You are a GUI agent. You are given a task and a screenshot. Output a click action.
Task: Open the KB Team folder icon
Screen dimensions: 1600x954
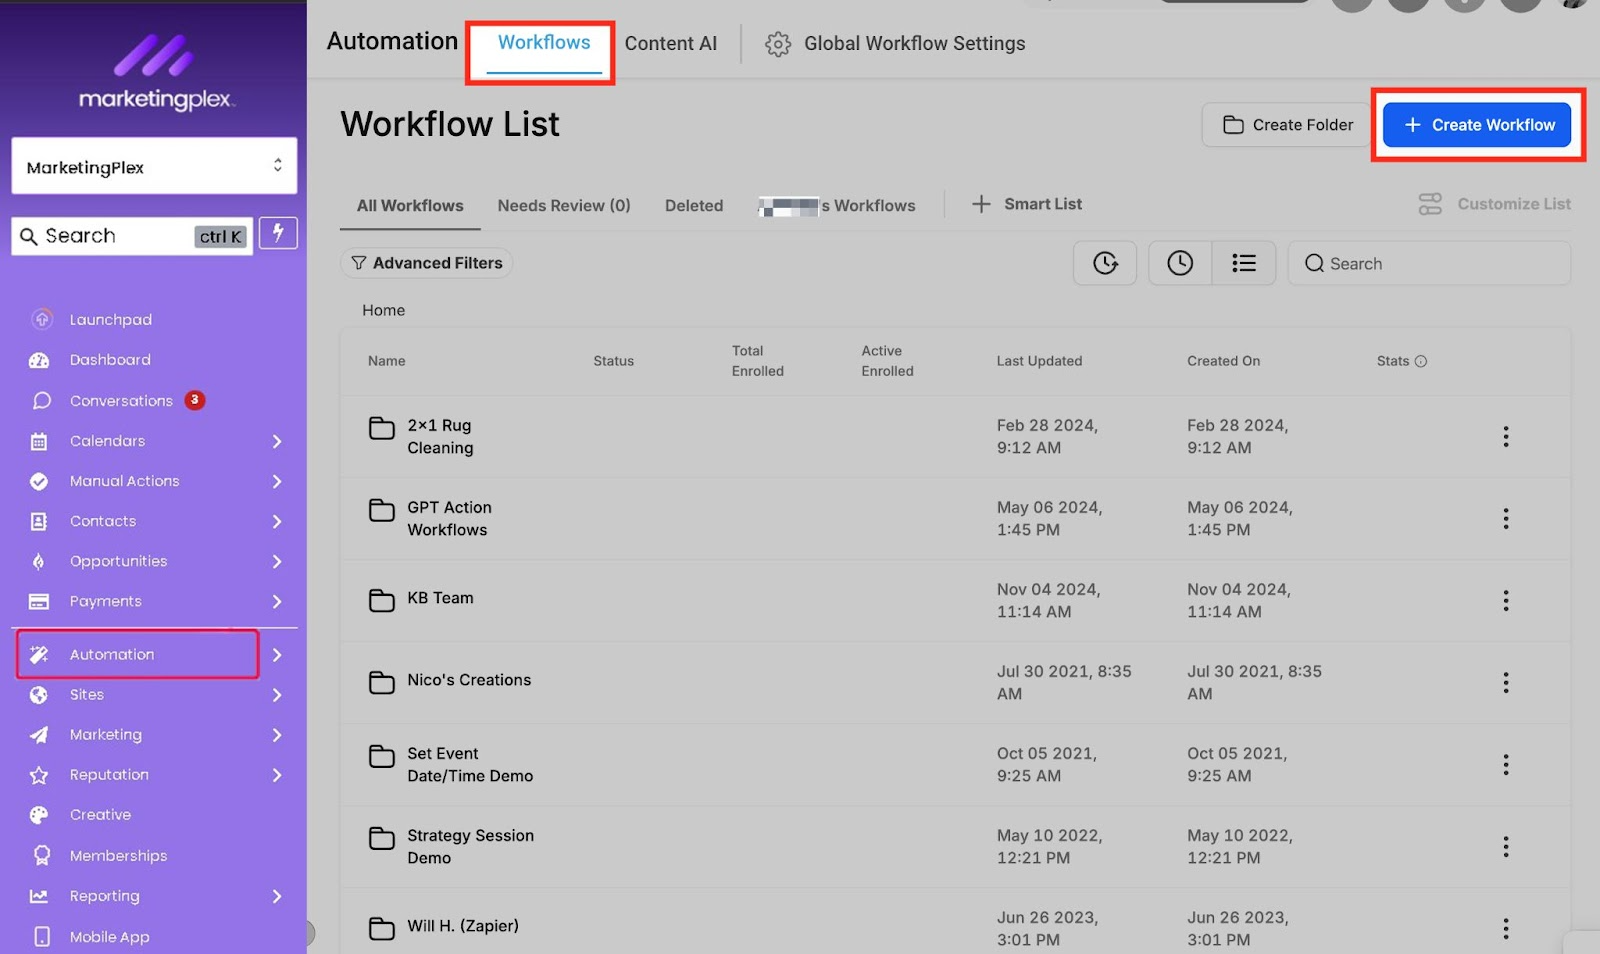click(x=381, y=600)
